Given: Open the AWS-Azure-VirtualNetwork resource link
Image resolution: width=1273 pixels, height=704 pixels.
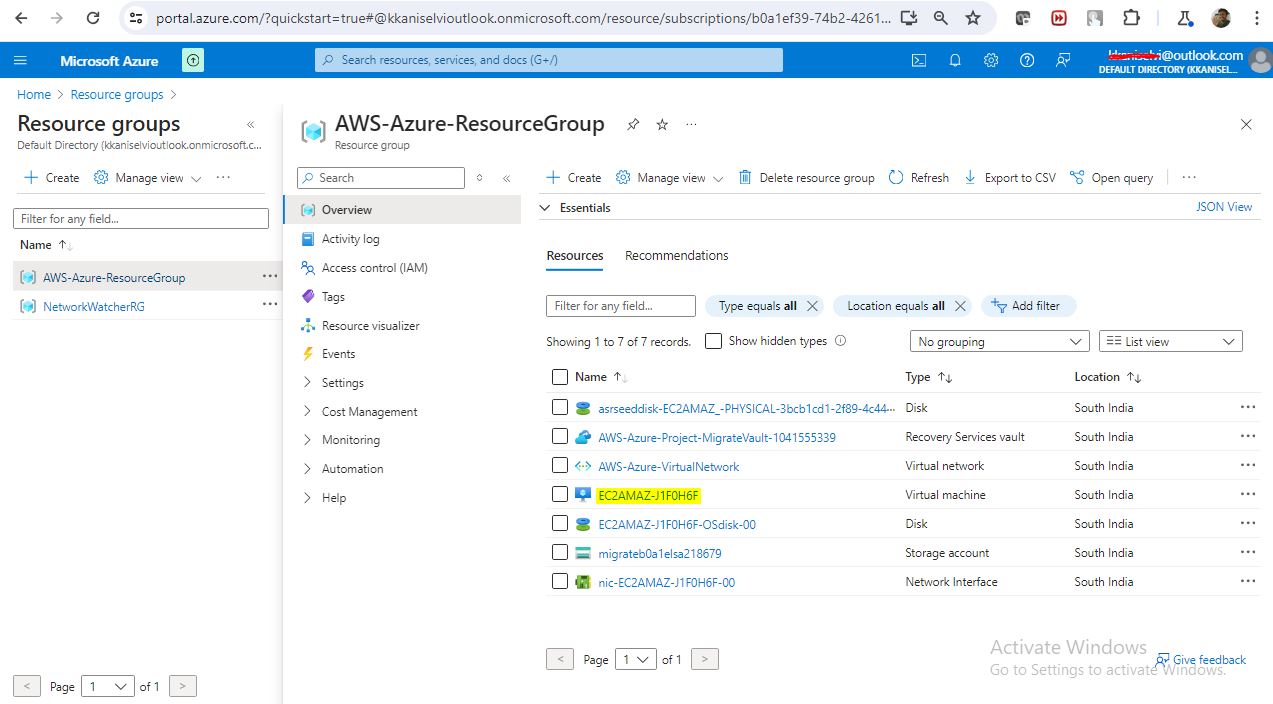Looking at the screenshot, I should tap(668, 467).
